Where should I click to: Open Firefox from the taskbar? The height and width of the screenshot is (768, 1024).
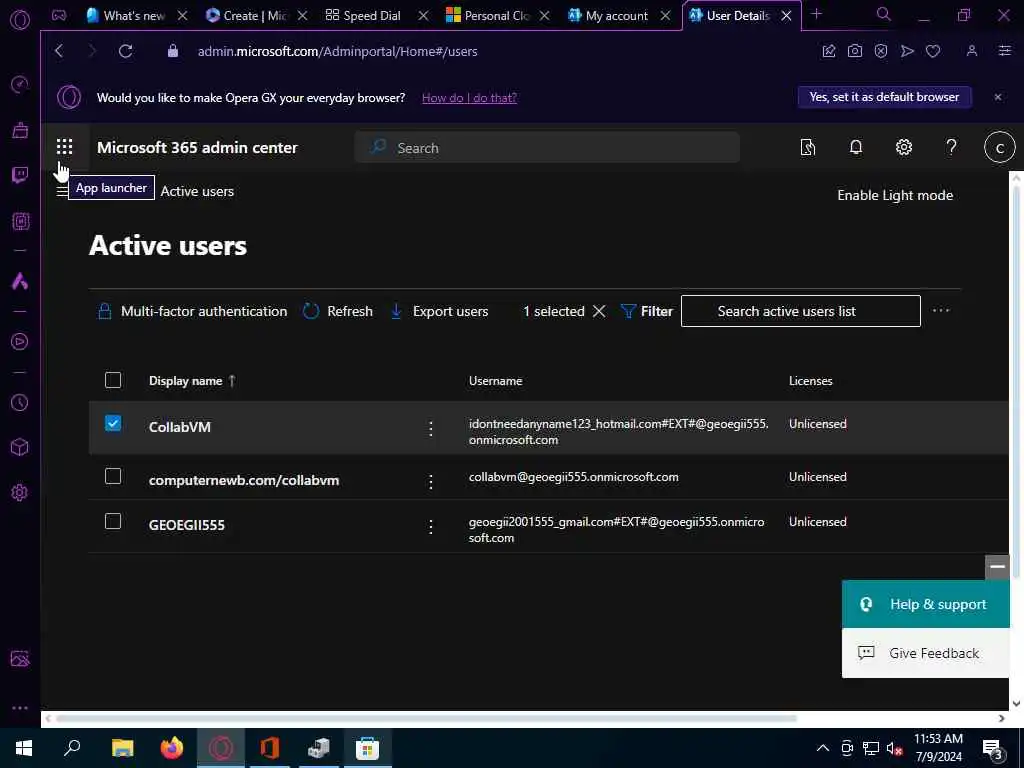tap(172, 748)
